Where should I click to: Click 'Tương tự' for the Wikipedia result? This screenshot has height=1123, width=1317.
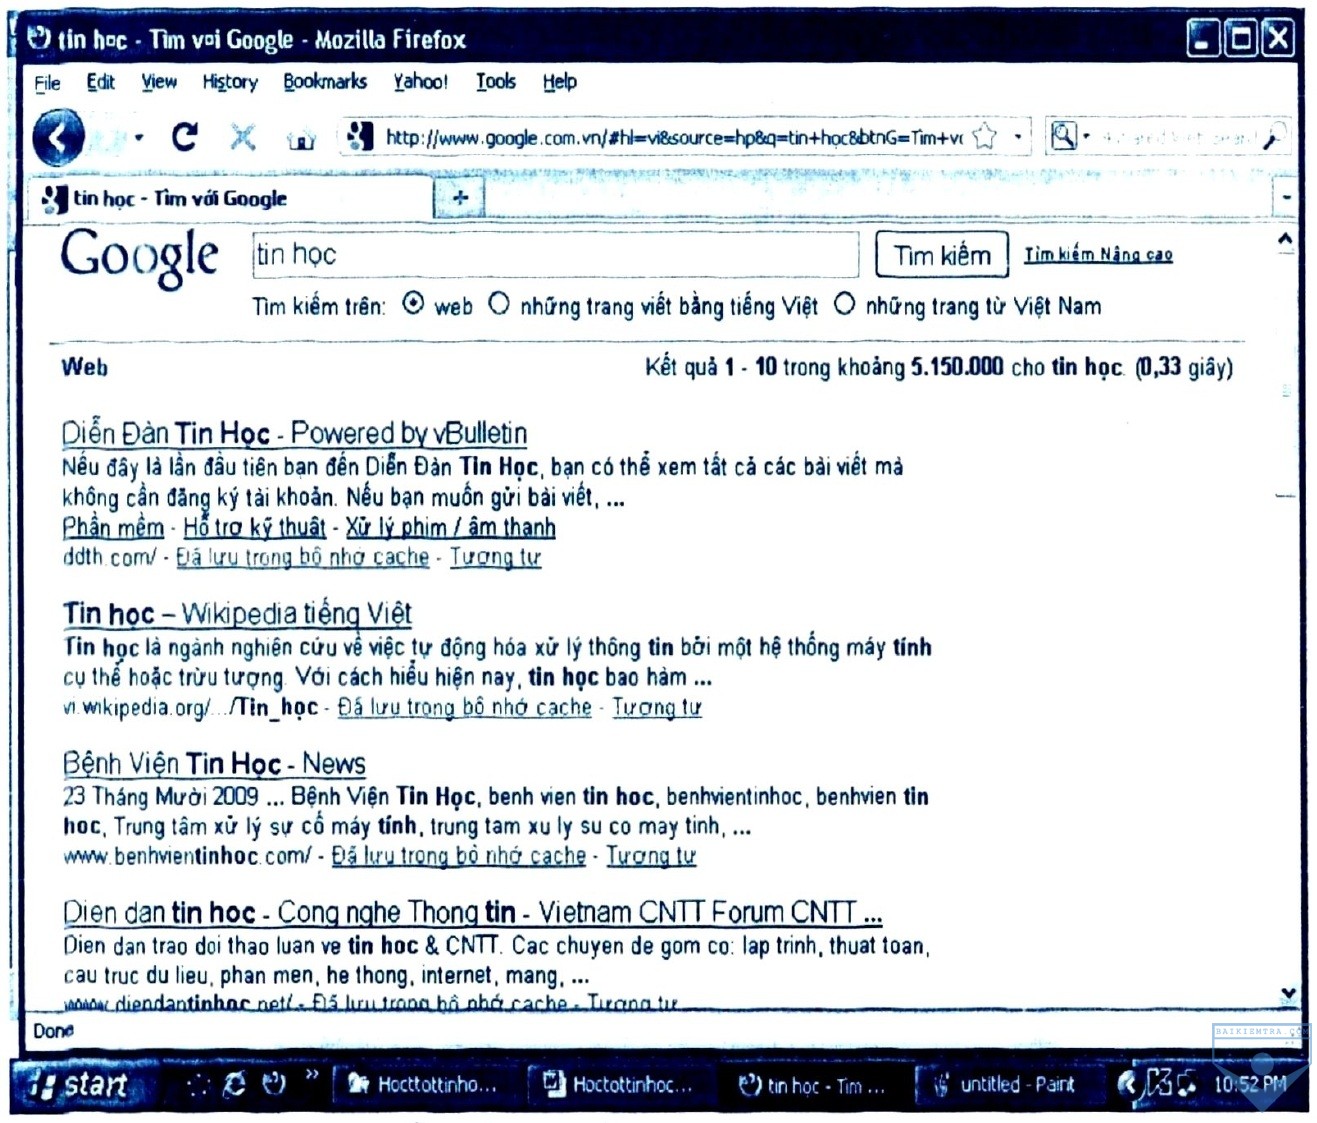(x=657, y=707)
